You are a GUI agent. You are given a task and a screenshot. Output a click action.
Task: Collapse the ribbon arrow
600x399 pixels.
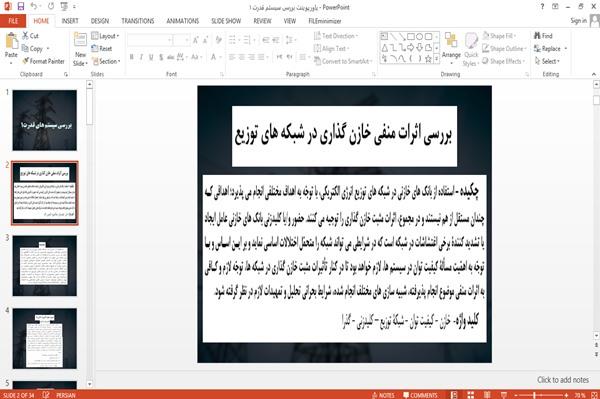click(x=593, y=74)
